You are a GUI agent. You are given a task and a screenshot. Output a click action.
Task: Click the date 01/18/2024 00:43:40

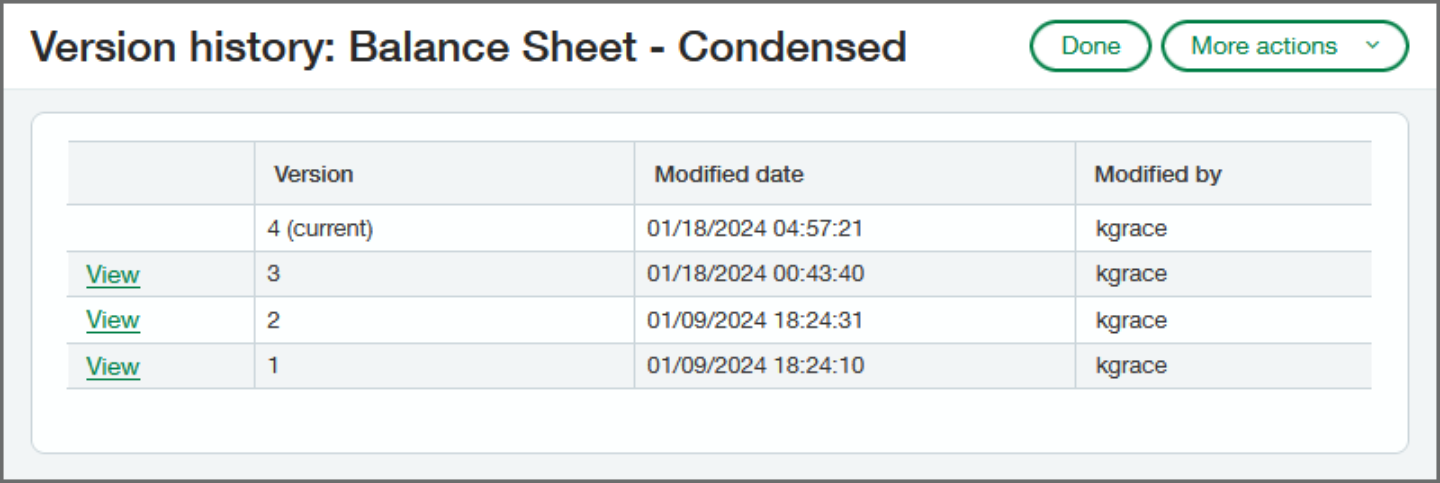coord(755,274)
